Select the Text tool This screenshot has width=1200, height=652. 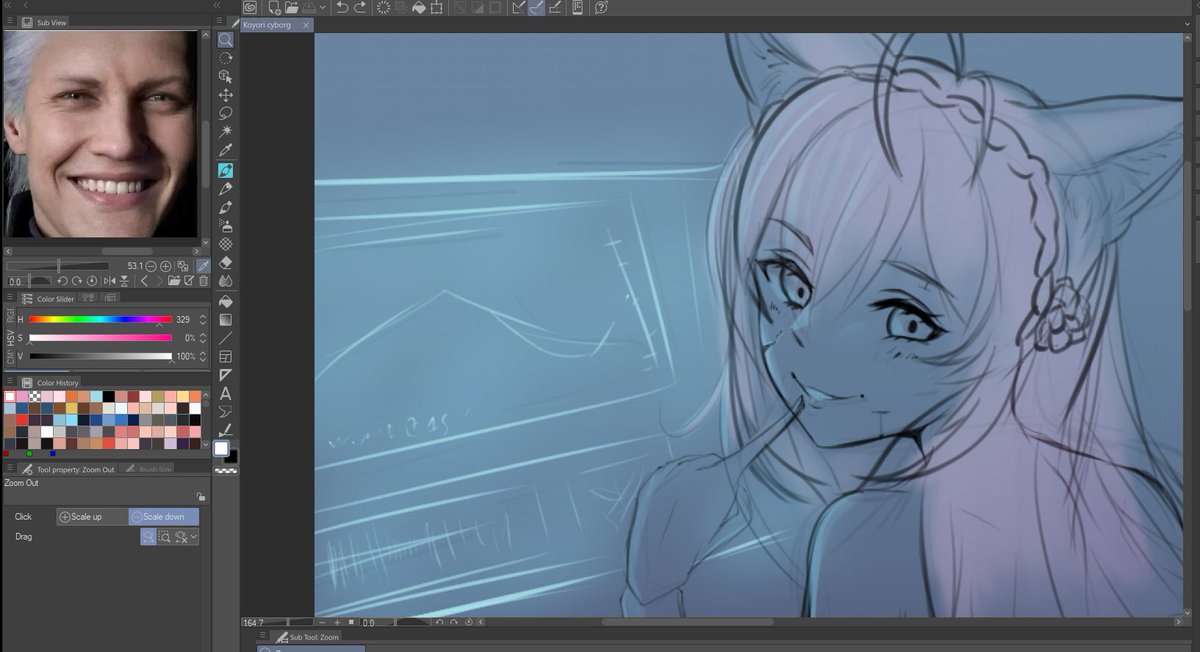[226, 394]
